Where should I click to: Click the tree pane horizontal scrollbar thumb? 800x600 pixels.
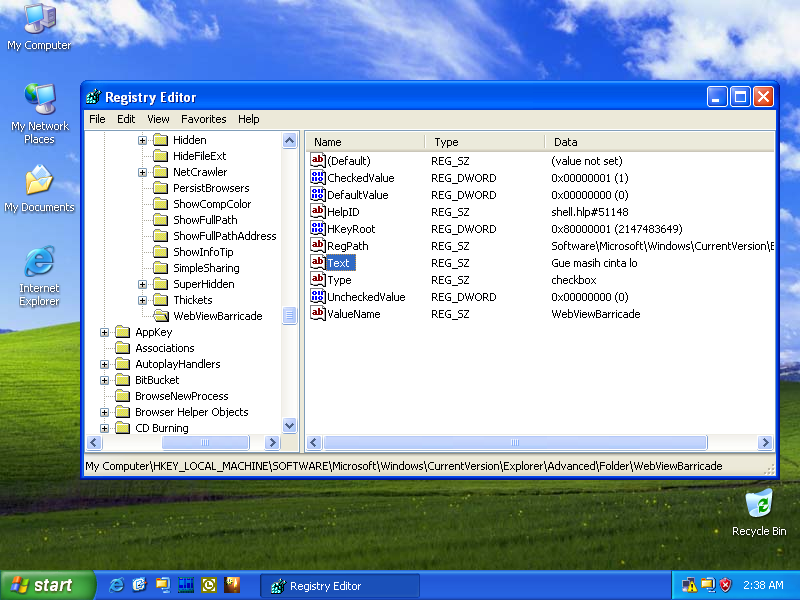(205, 442)
